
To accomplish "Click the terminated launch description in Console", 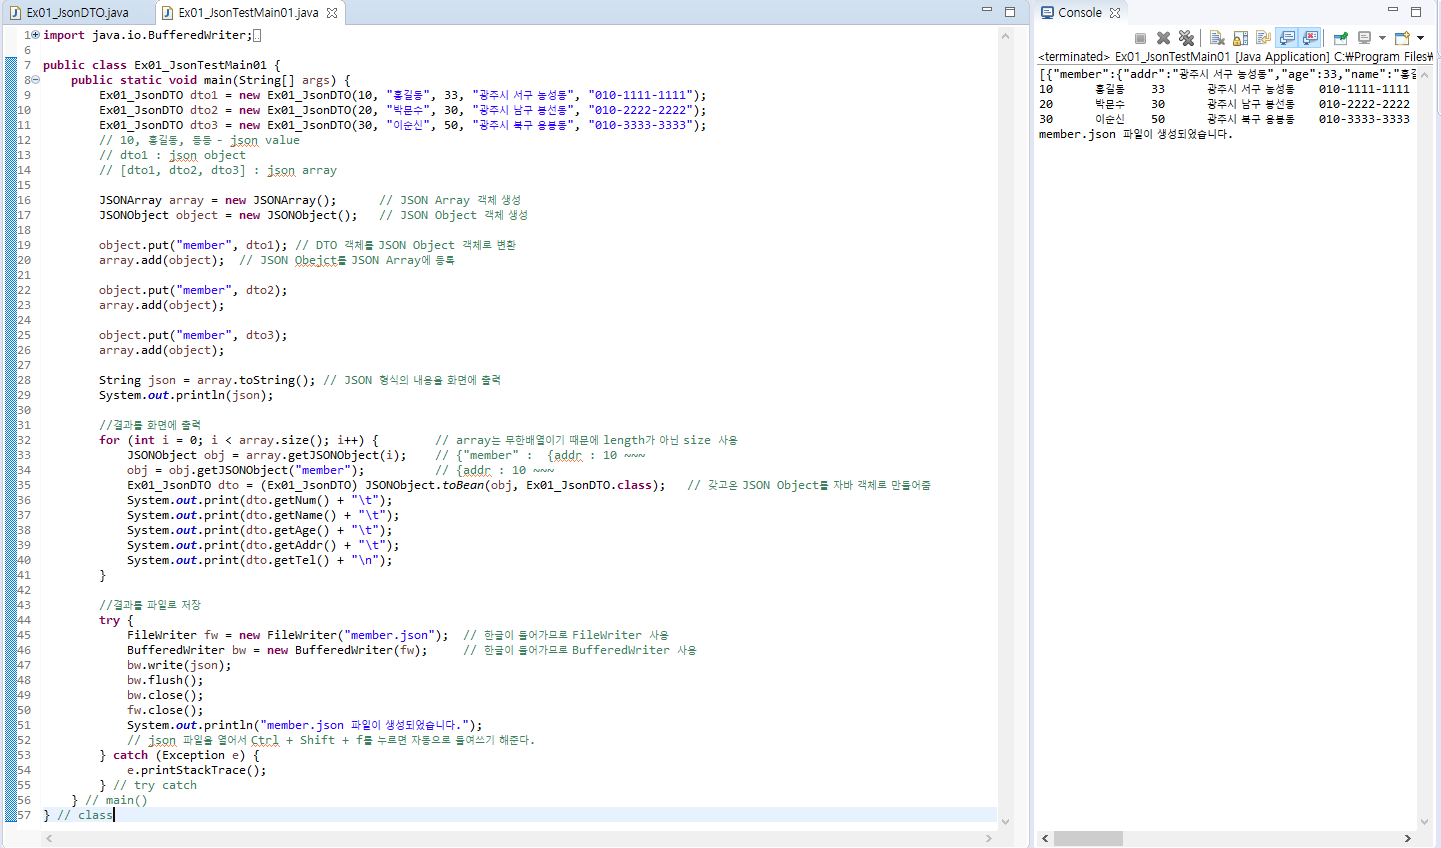I will (1235, 57).
